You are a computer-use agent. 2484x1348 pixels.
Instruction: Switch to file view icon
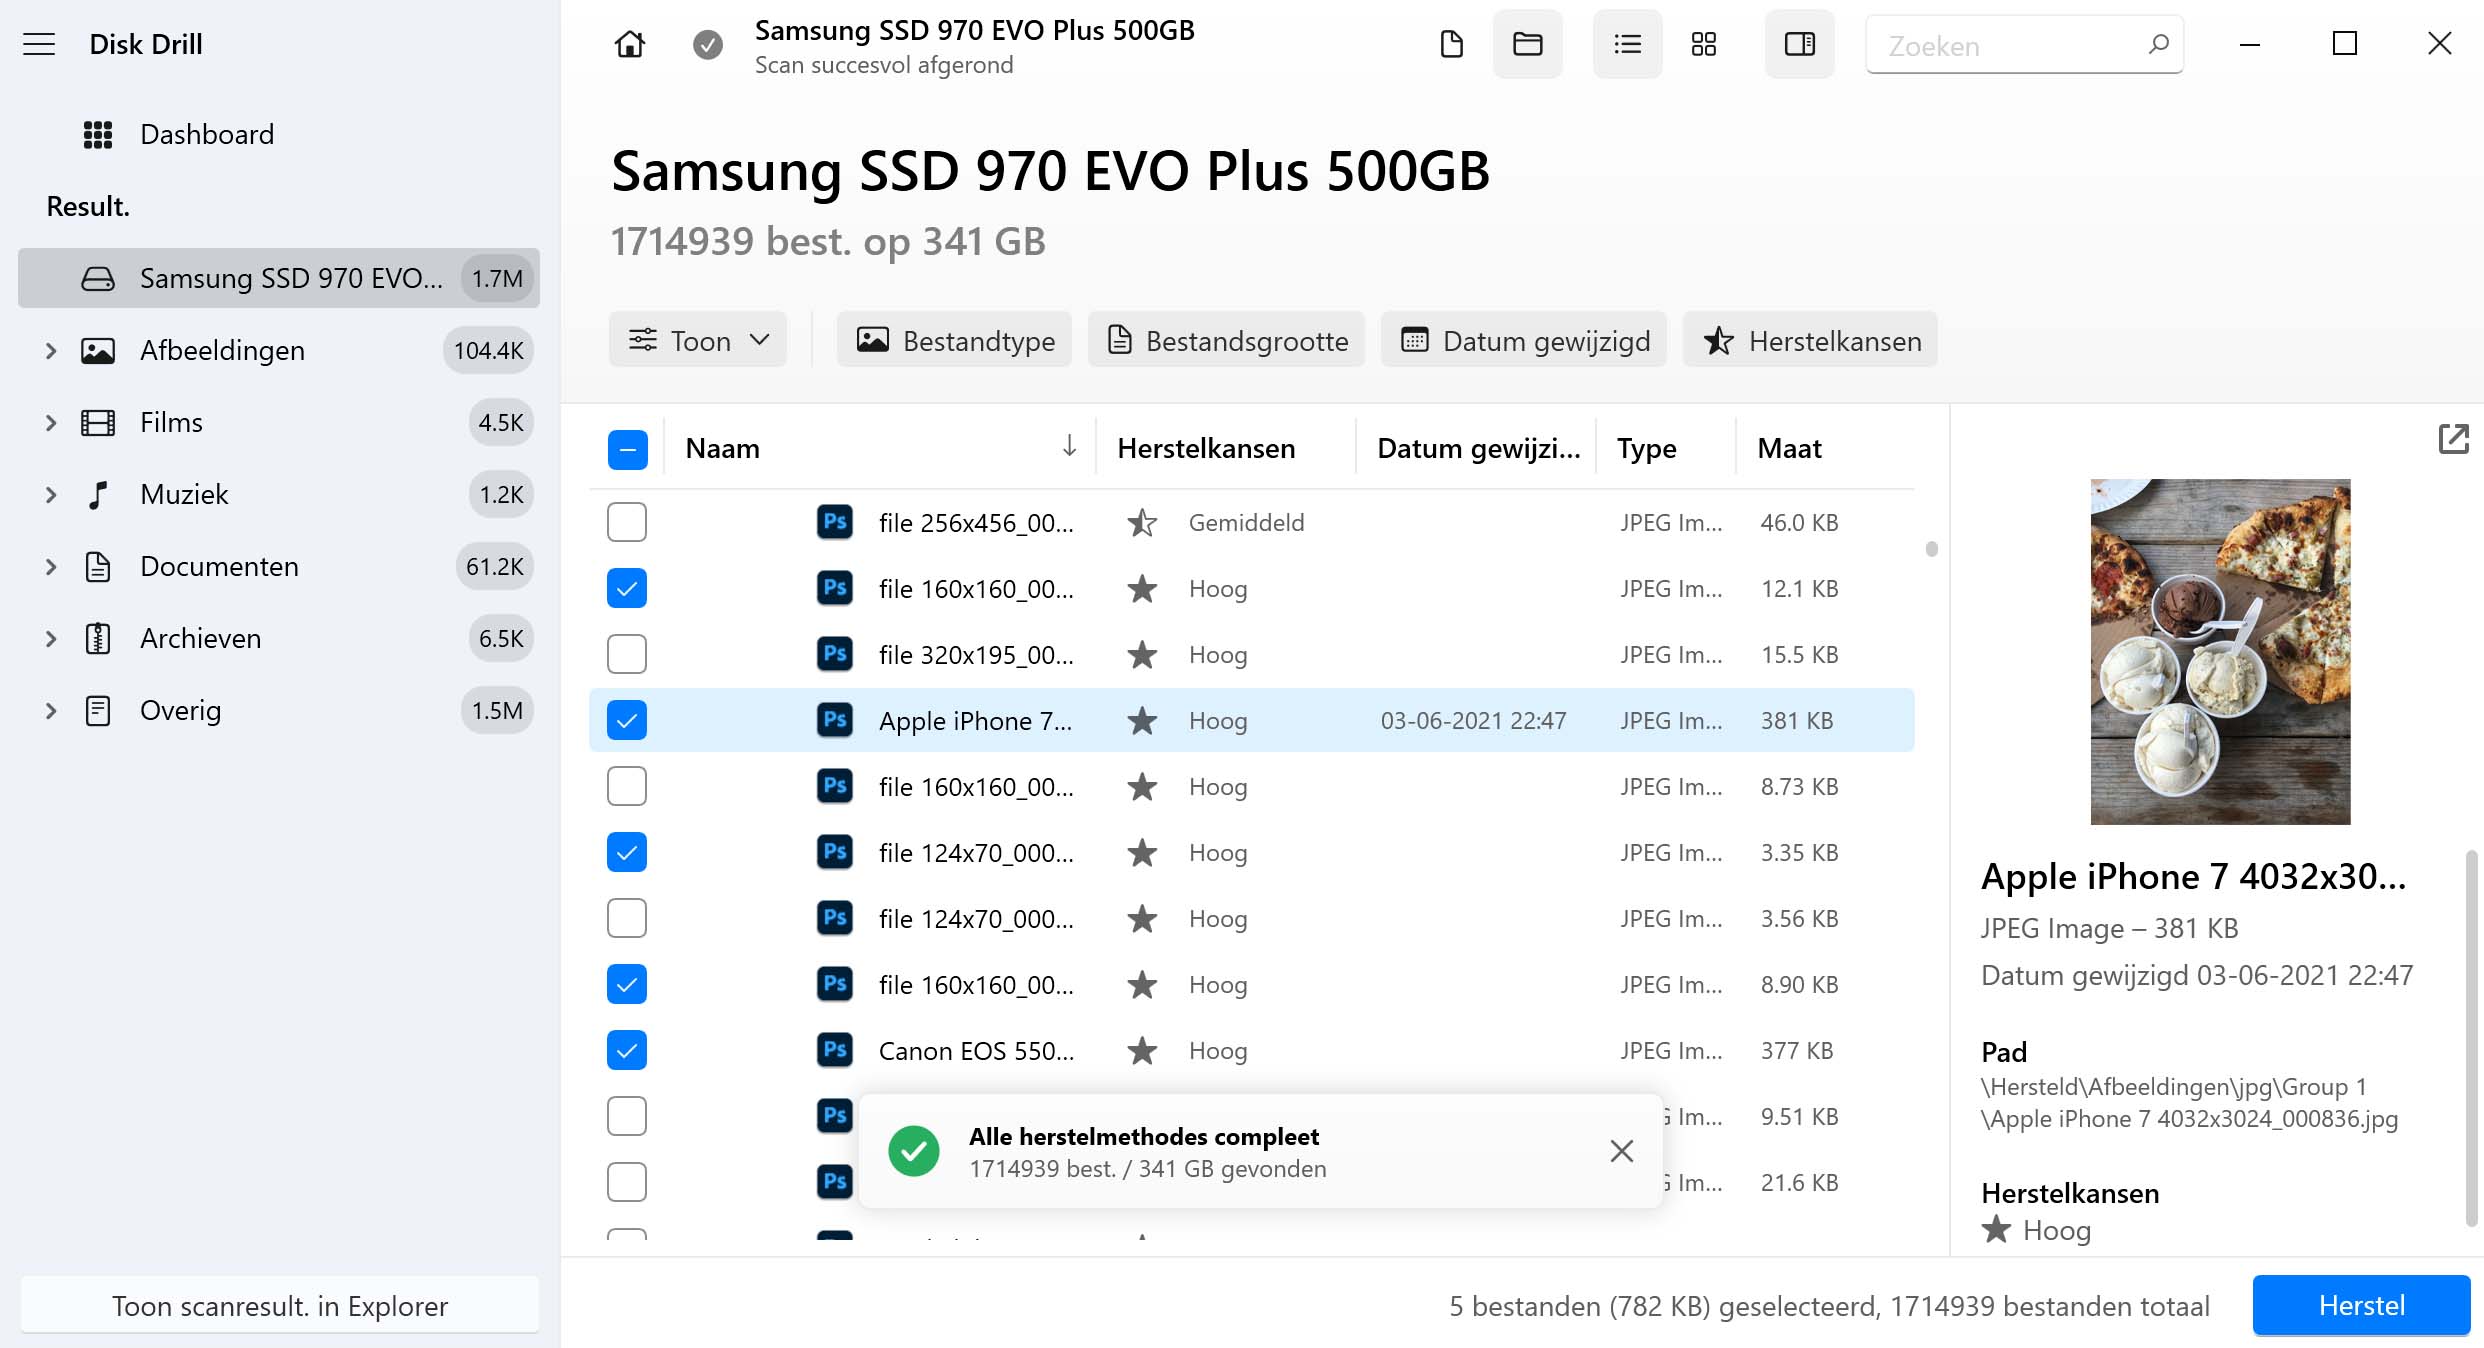[x=1451, y=44]
